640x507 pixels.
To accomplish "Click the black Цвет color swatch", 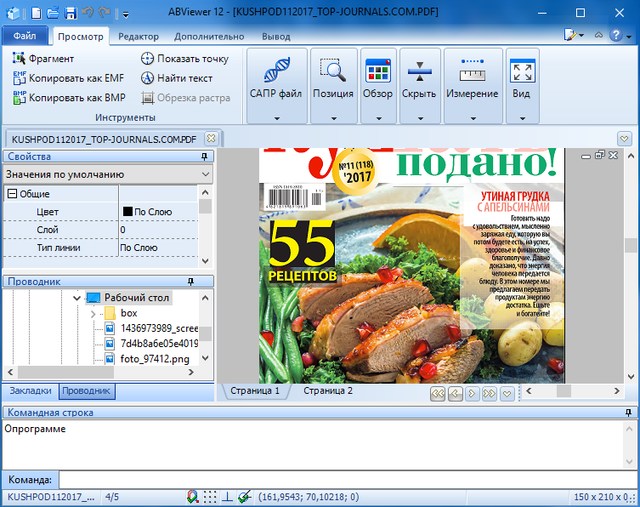I will pos(127,212).
